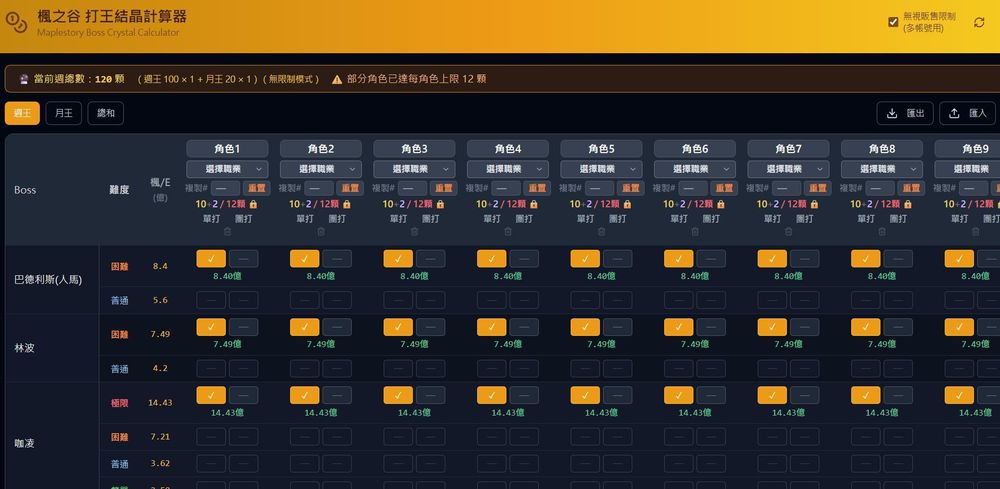The image size is (1000, 489).
Task: Click trash icon for 角色9 column
Action: (975, 232)
